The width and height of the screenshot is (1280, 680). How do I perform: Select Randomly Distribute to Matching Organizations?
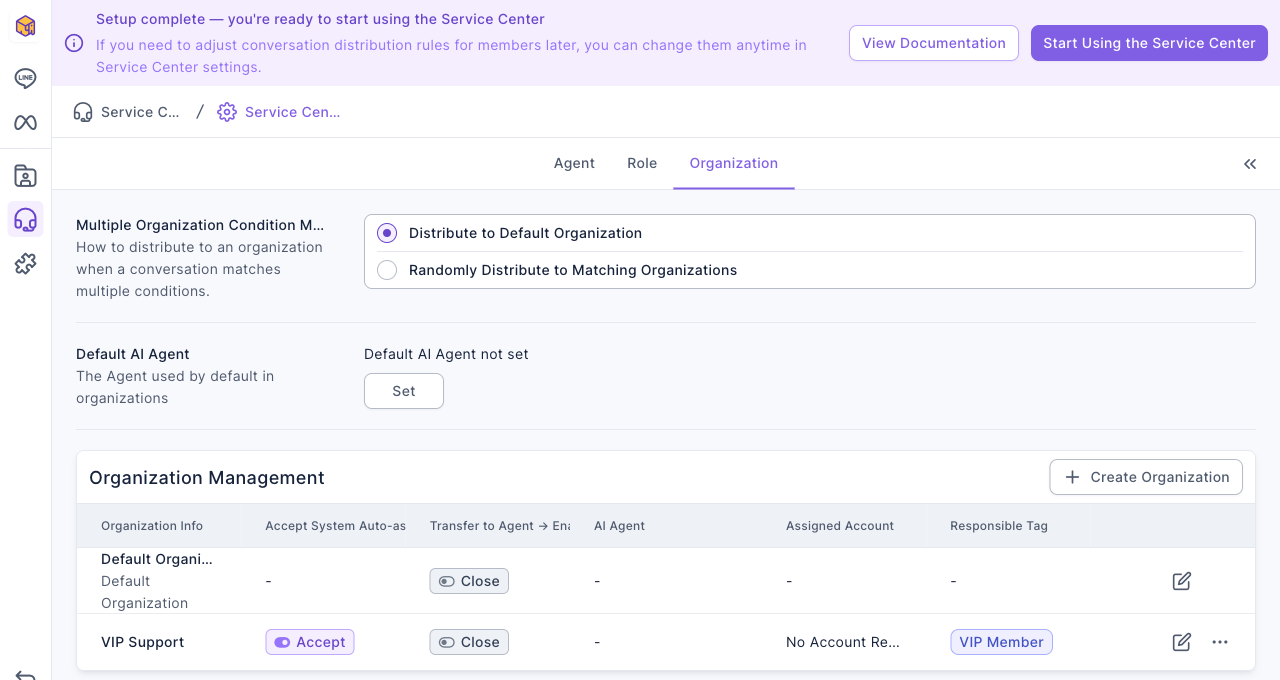click(x=387, y=270)
